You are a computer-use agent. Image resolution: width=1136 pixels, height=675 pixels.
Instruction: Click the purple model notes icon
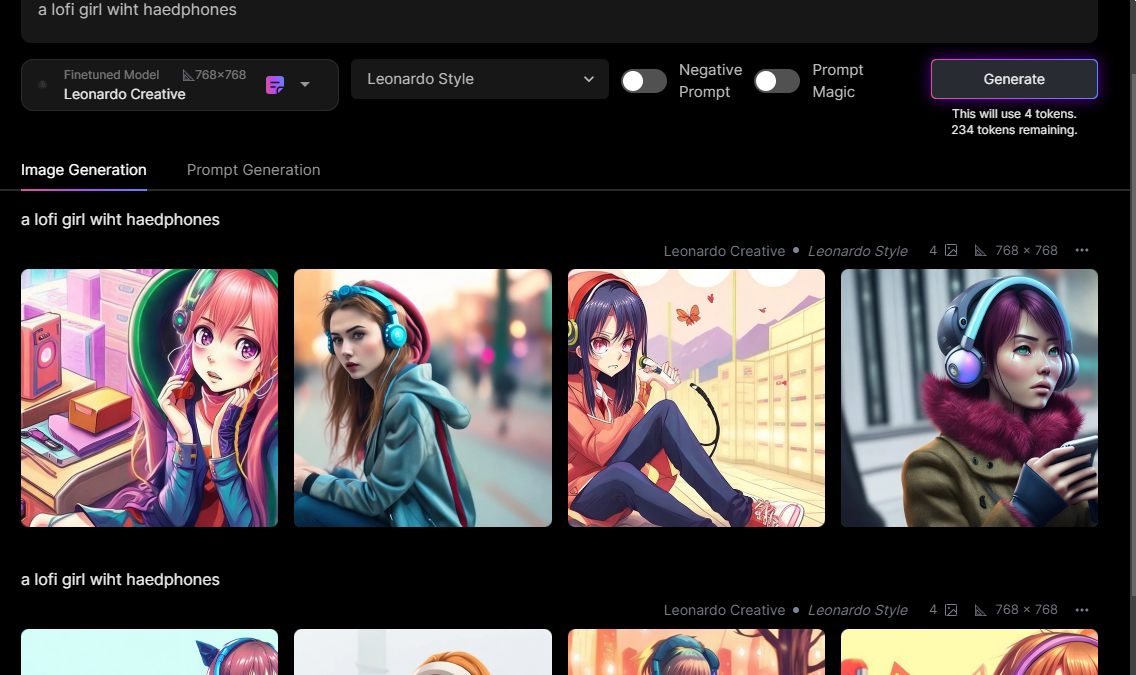(275, 85)
